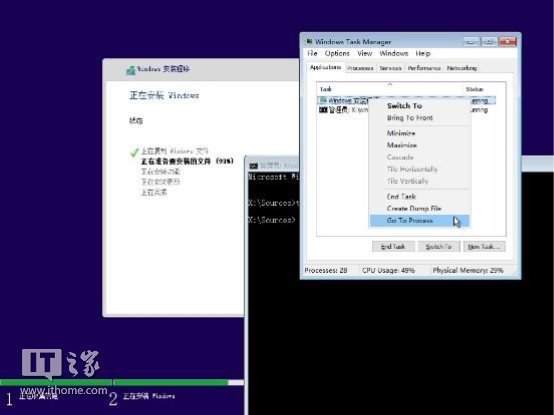Click the Task Manager title bar icon
554x415 pixels.
pyautogui.click(x=308, y=42)
